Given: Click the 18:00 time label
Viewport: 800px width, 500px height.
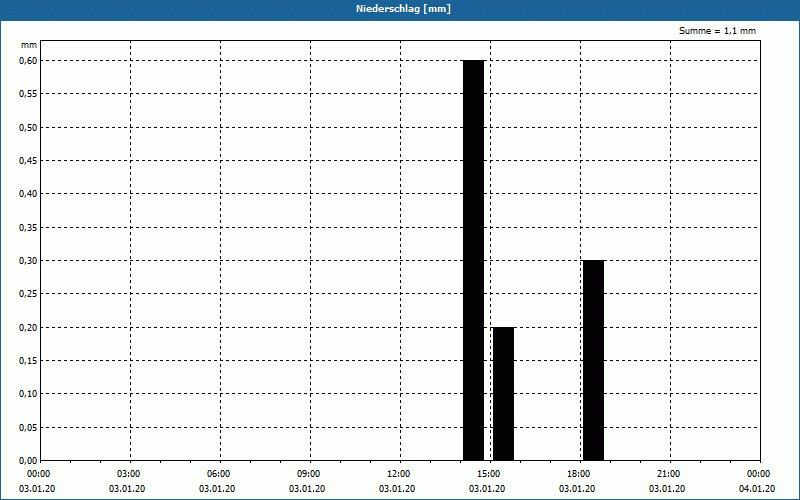Looking at the screenshot, I should pos(580,474).
